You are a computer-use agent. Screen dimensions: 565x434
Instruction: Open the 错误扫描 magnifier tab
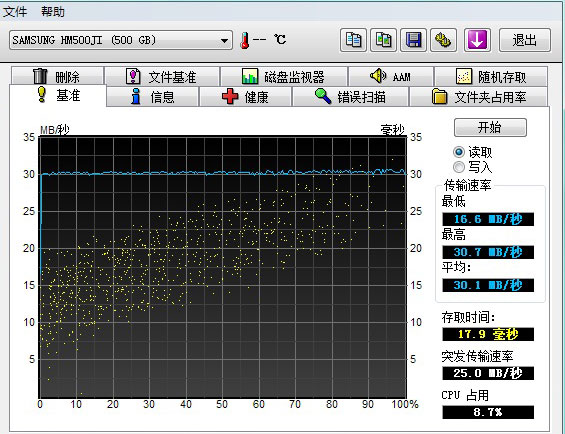[x=350, y=97]
